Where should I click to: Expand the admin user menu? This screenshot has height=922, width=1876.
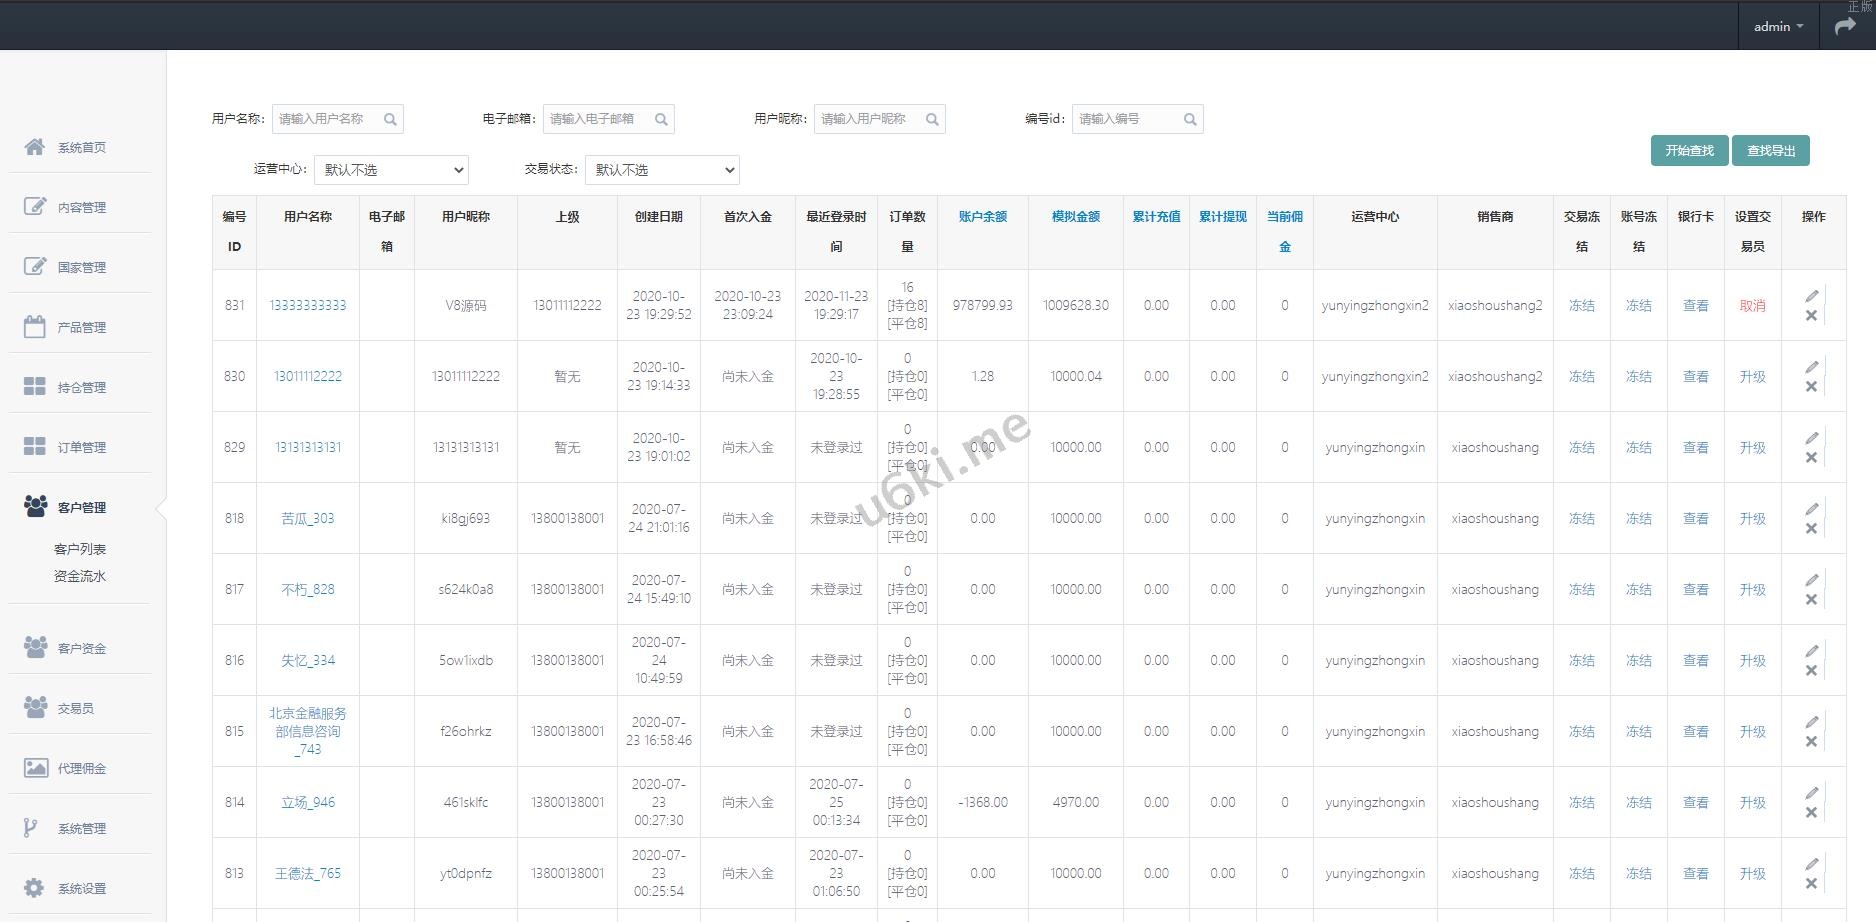[x=1778, y=27]
